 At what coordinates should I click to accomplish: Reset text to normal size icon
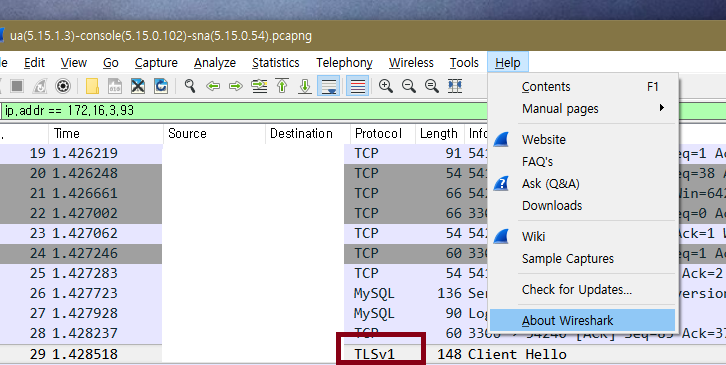(432, 86)
